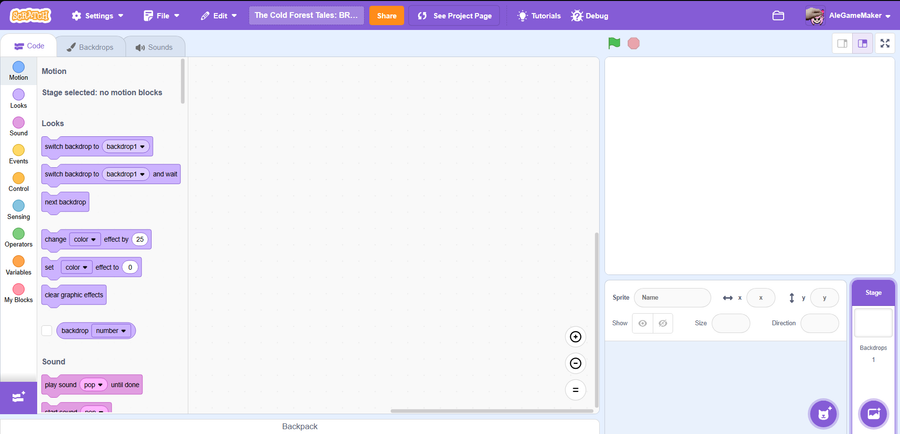
Task: Show sprite using eye icon
Action: click(x=642, y=323)
